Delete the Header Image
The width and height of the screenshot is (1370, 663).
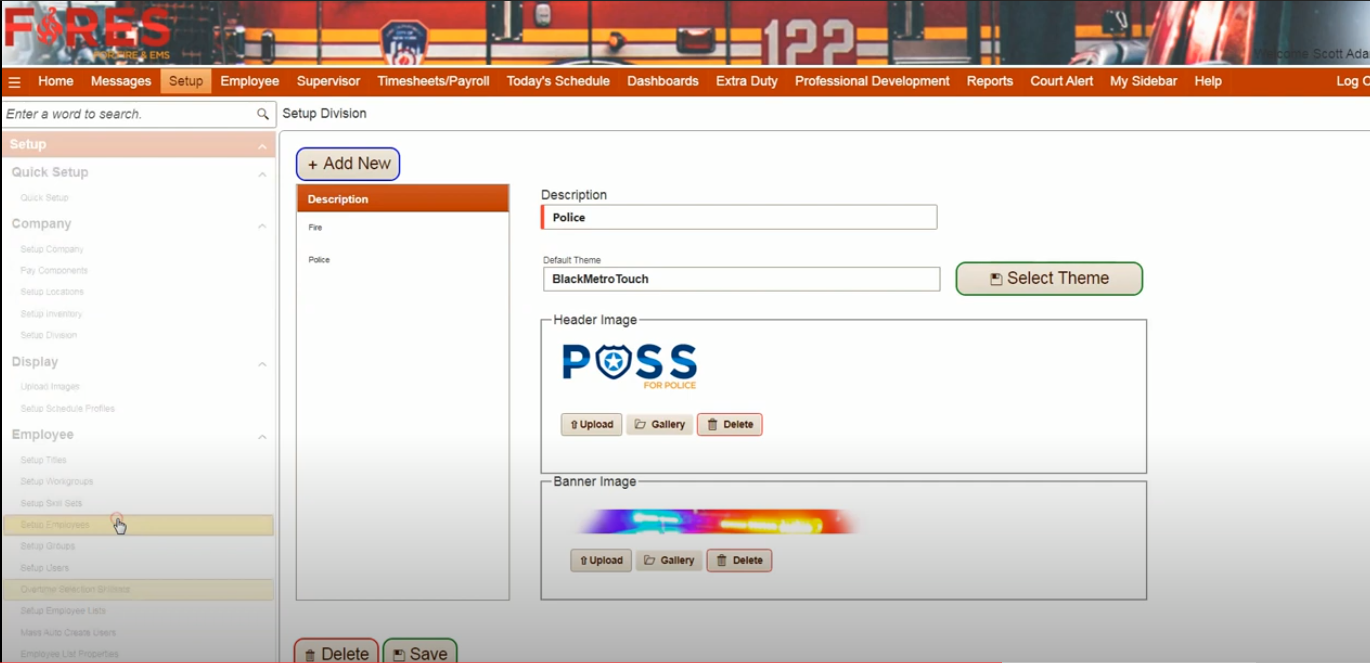point(730,424)
